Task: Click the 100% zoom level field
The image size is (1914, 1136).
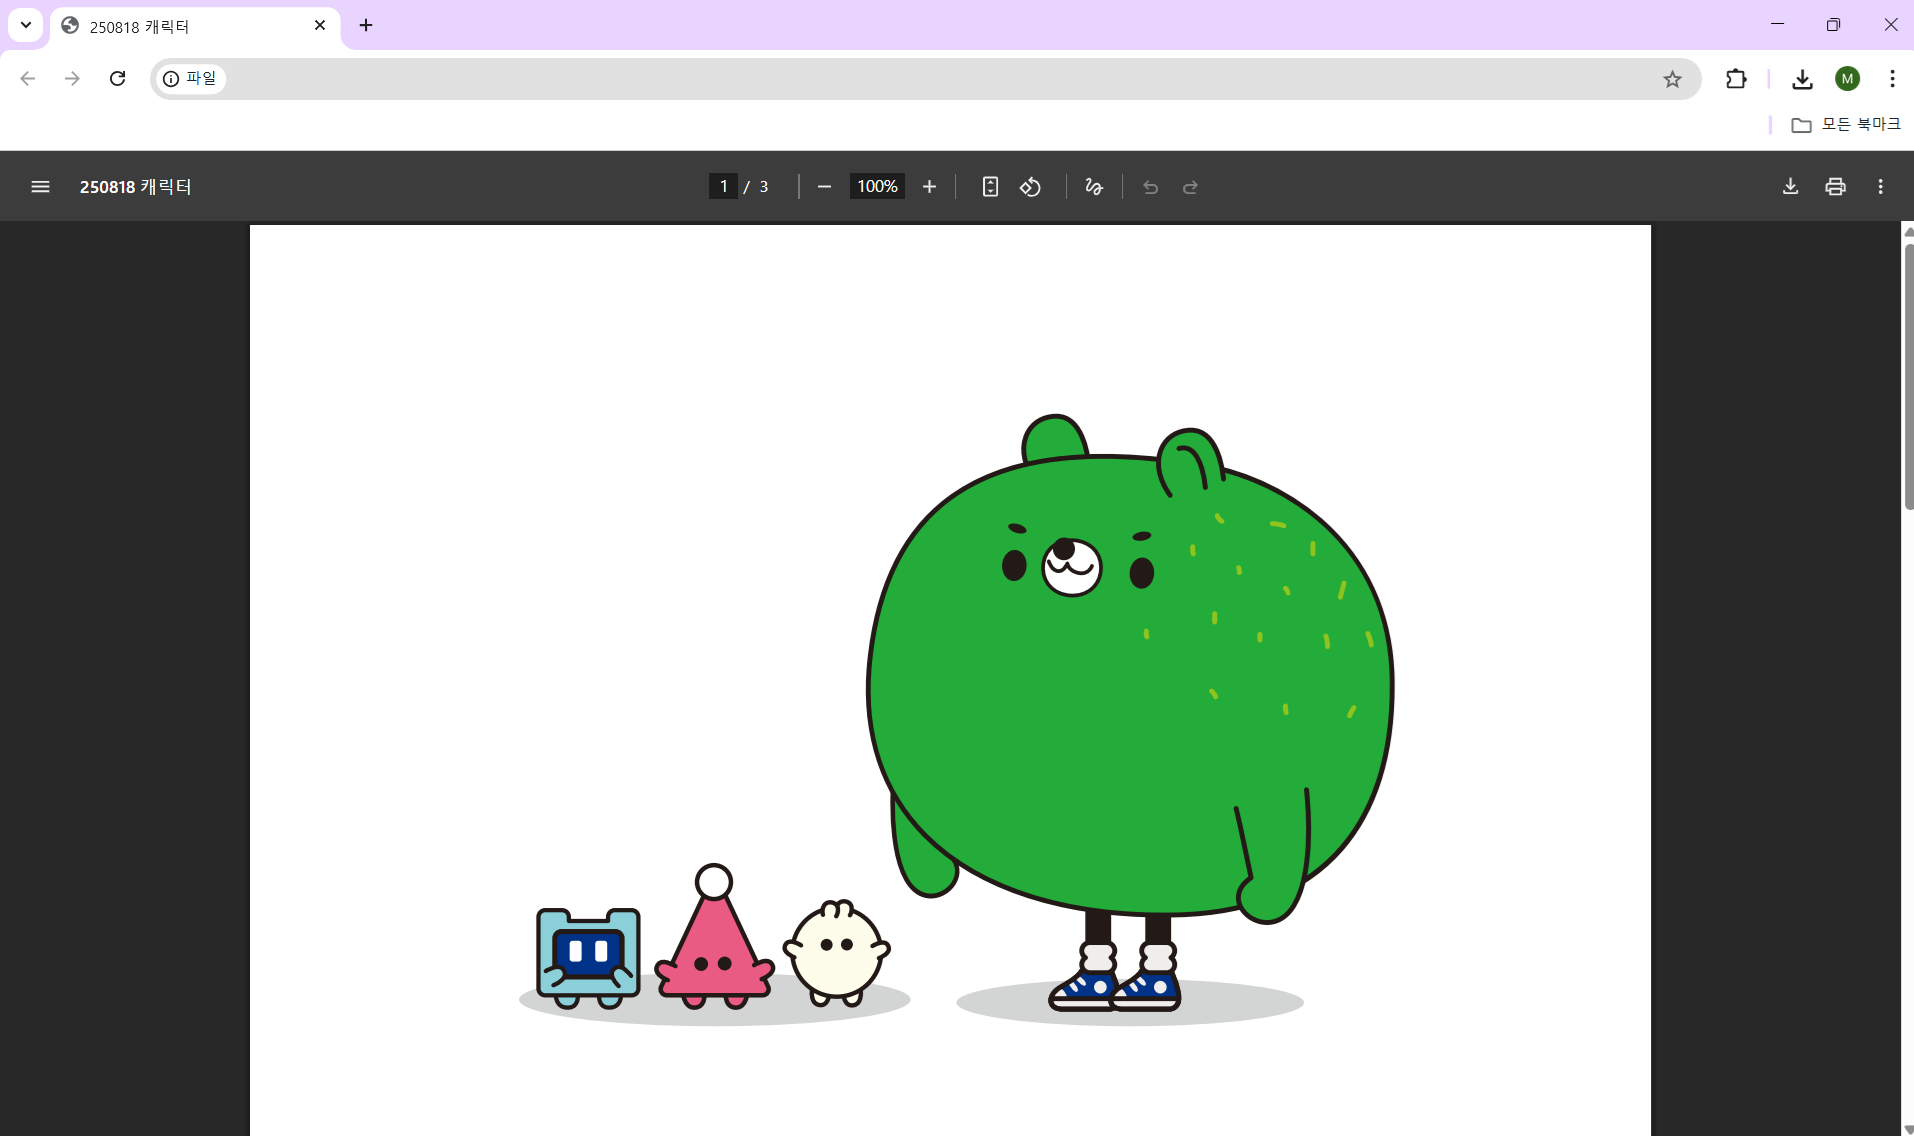Action: click(x=877, y=187)
